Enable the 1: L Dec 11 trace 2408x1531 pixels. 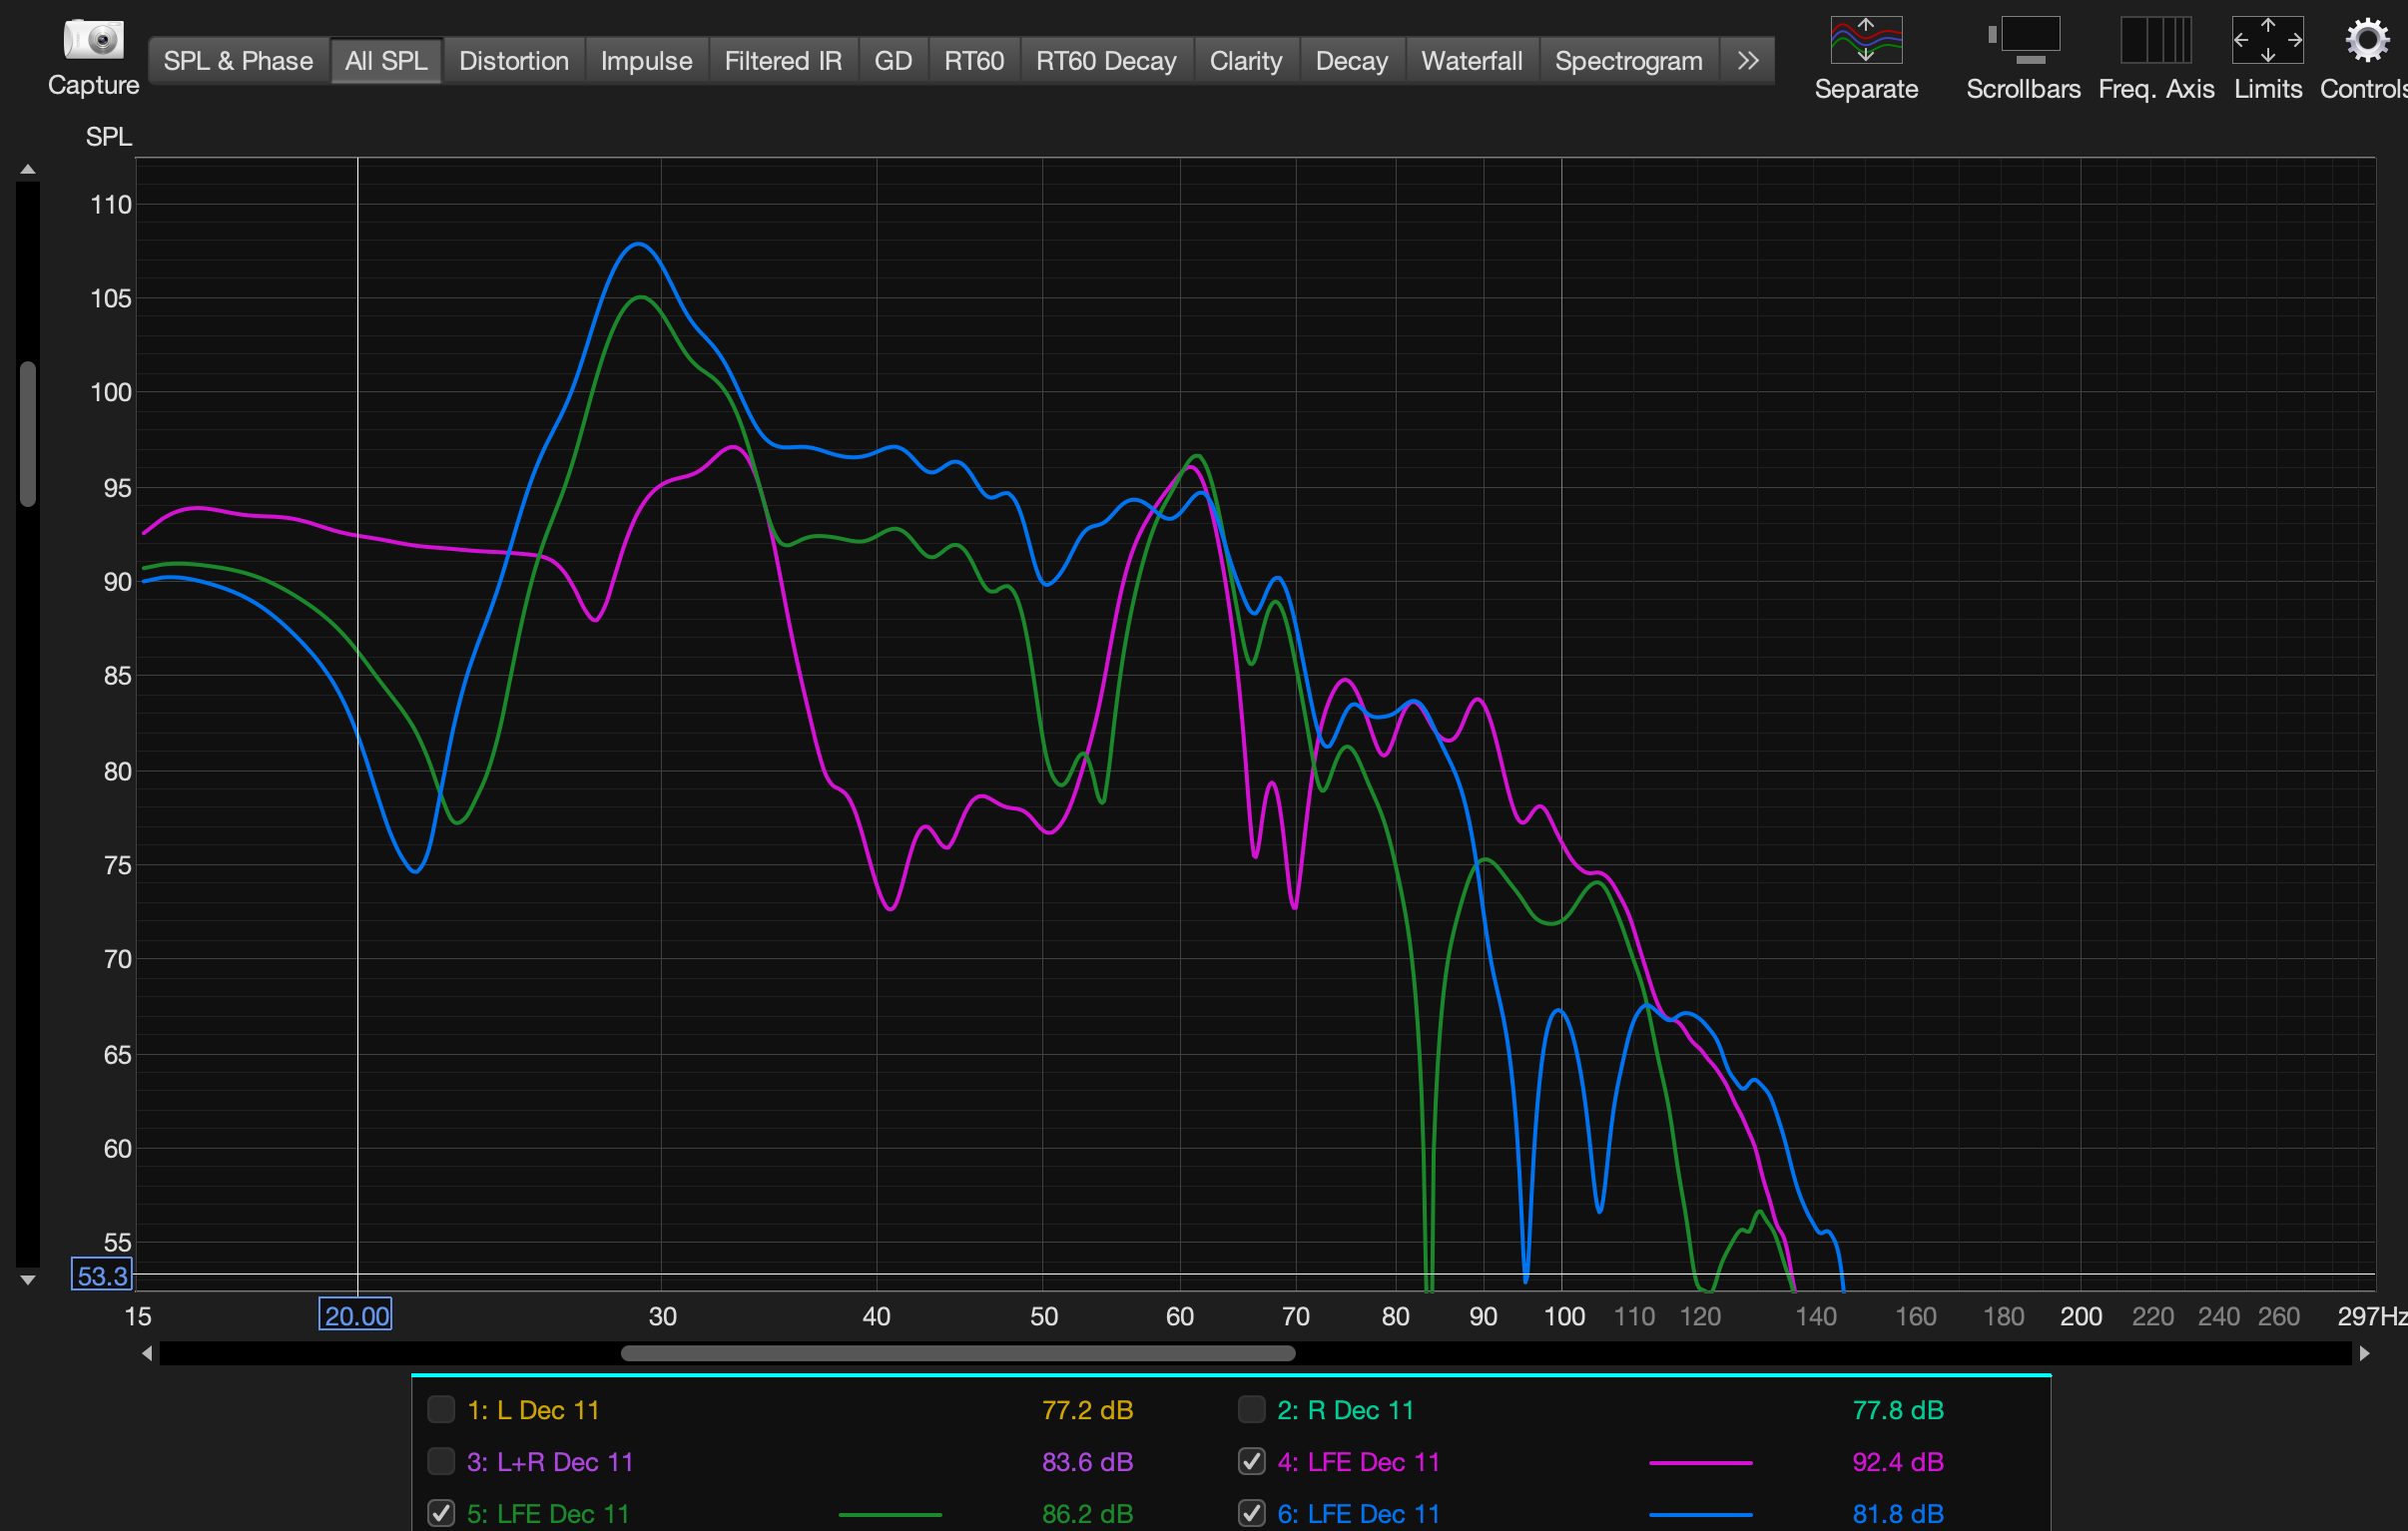click(441, 1409)
